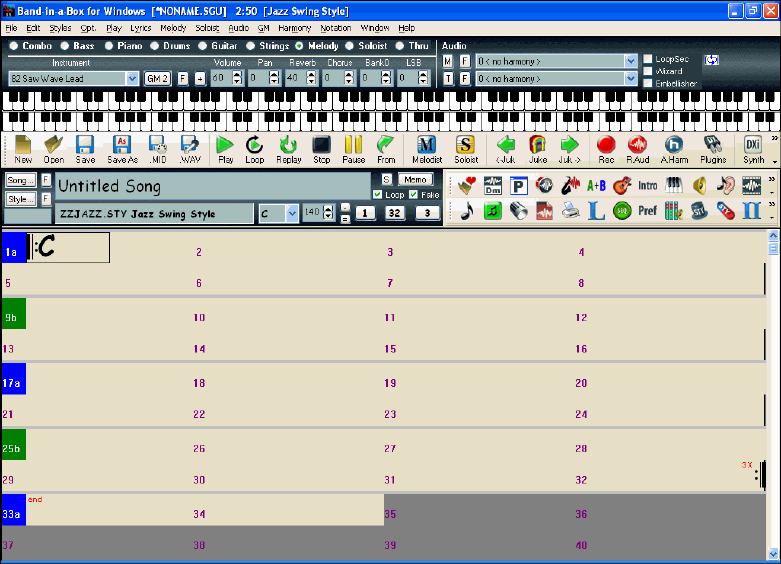The width and height of the screenshot is (781, 564).
Task: Open the key signature C dropdown
Action: (292, 213)
